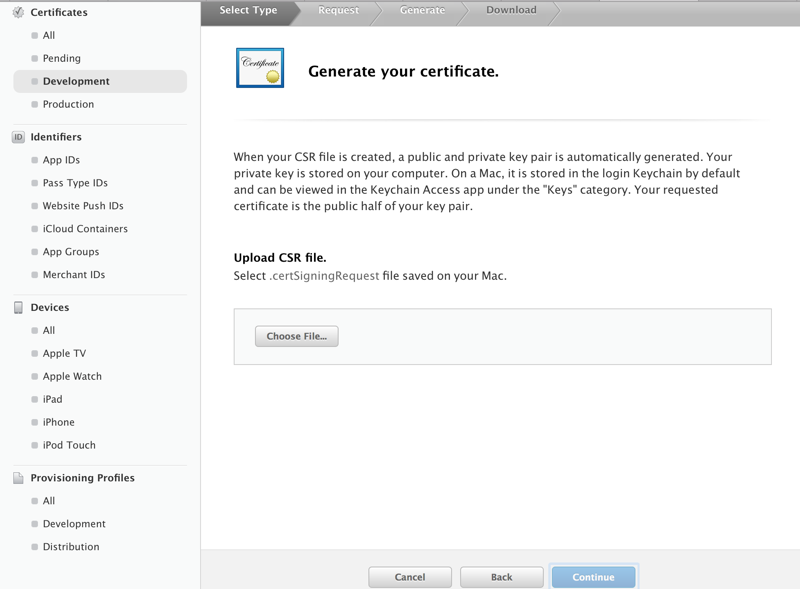Open the Generate step tab
This screenshot has height=589, width=800.
click(422, 11)
